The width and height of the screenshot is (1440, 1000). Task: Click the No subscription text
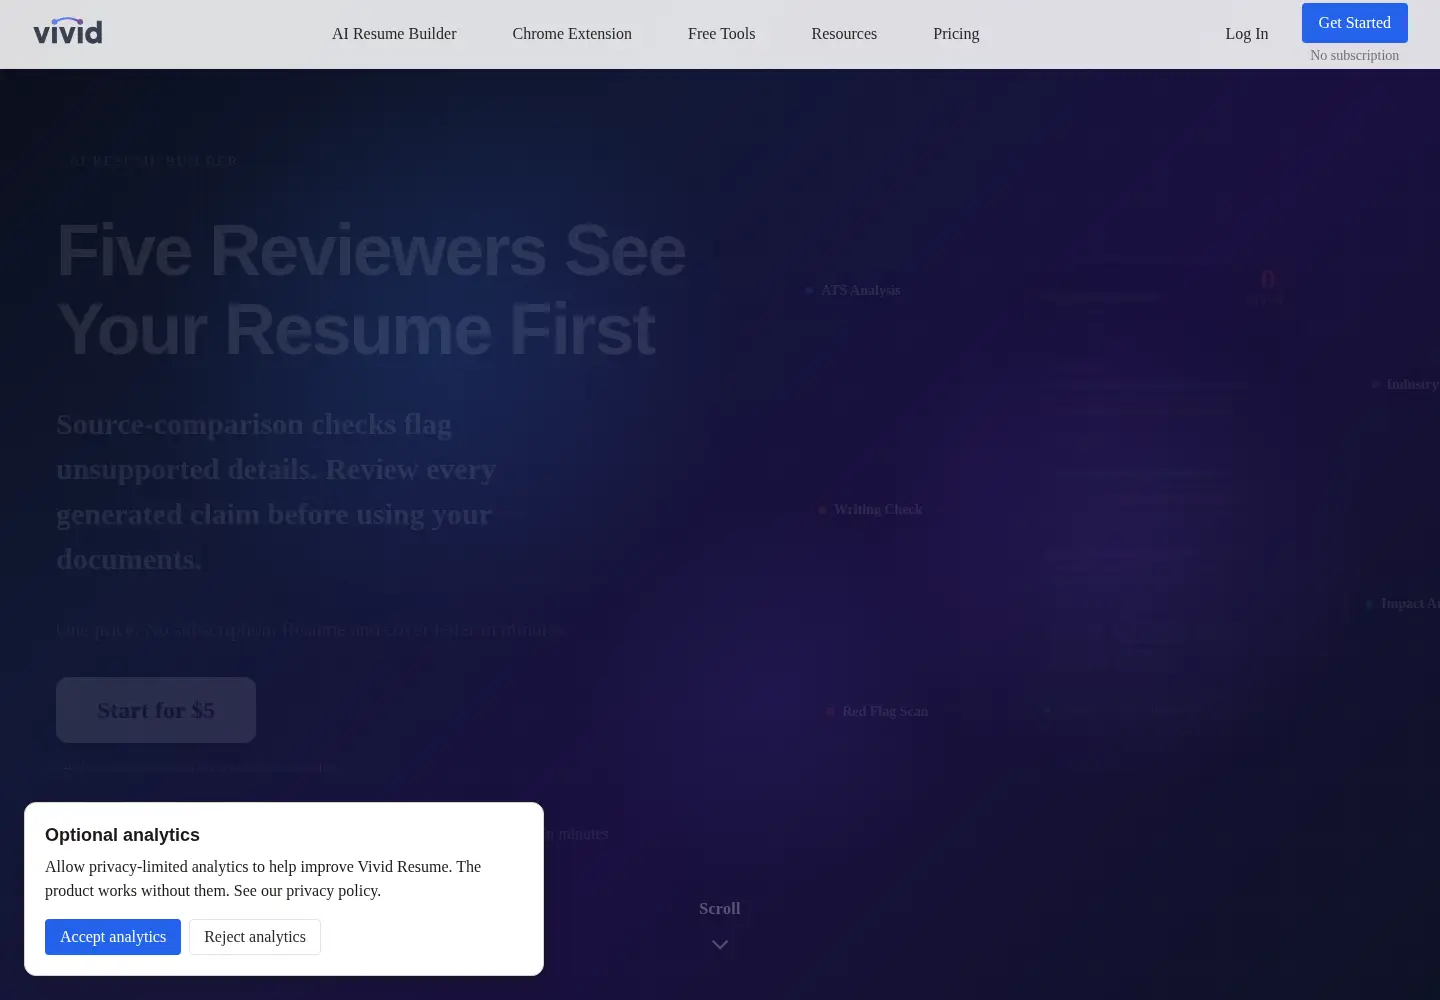pyautogui.click(x=1355, y=56)
